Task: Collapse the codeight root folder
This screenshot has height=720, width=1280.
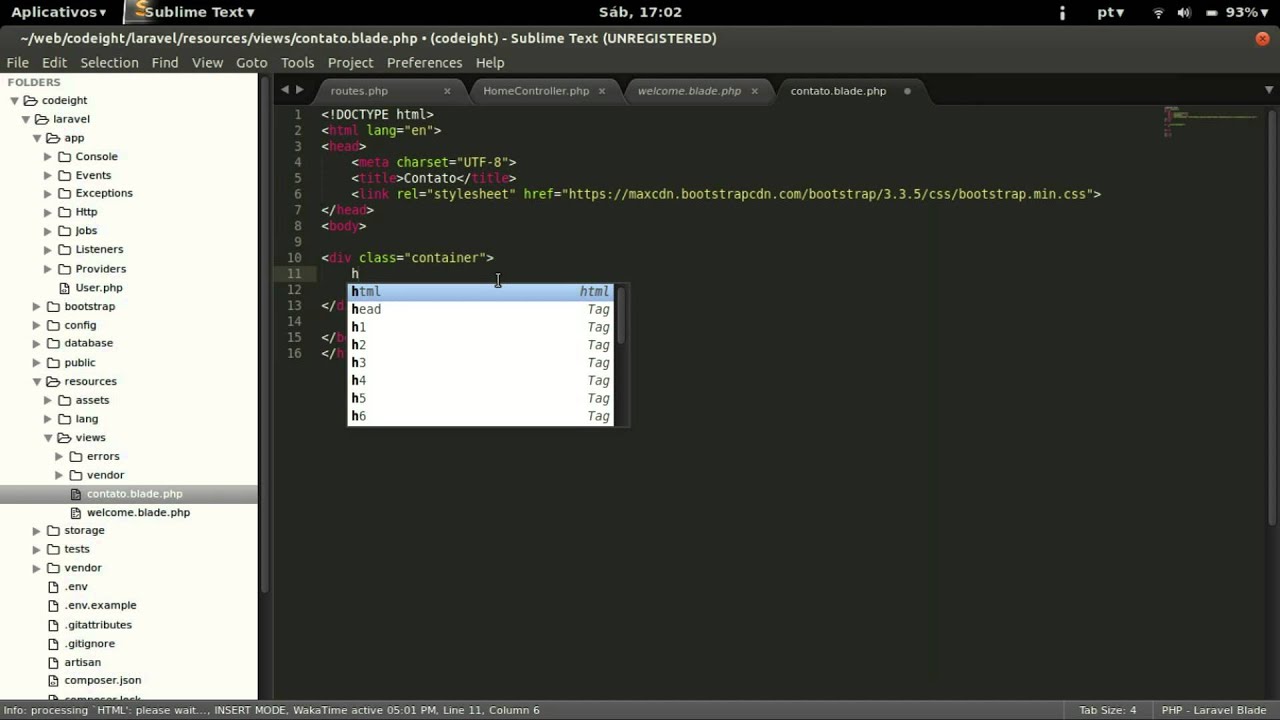Action: (14, 100)
